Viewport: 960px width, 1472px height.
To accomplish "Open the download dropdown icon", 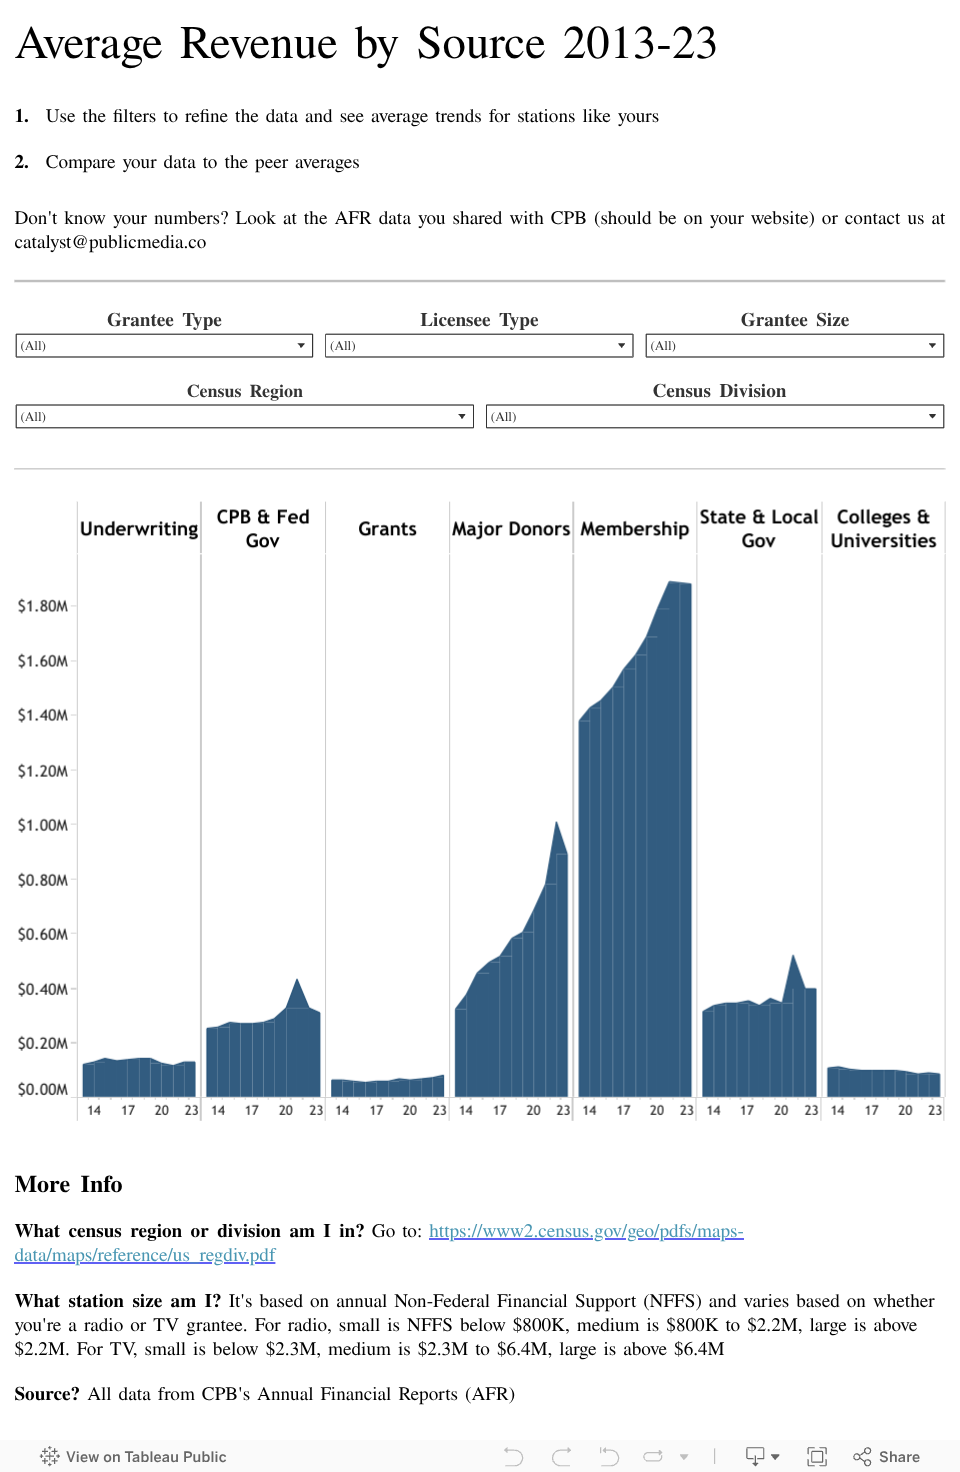I will point(762,1457).
